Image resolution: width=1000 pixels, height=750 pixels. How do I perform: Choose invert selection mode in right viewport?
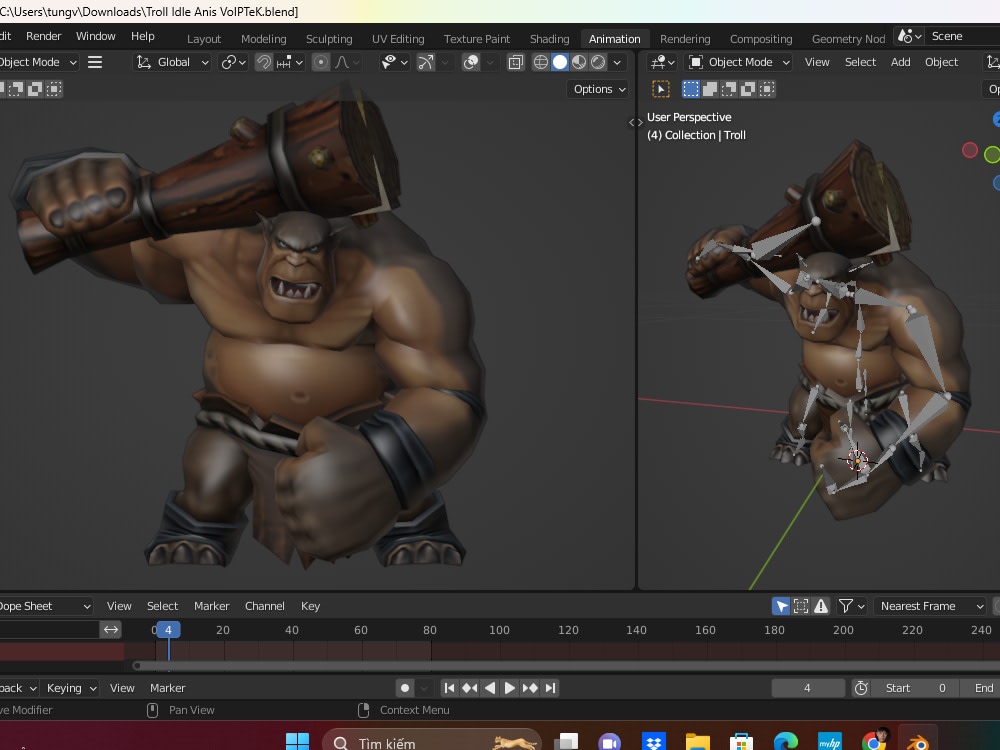click(748, 89)
